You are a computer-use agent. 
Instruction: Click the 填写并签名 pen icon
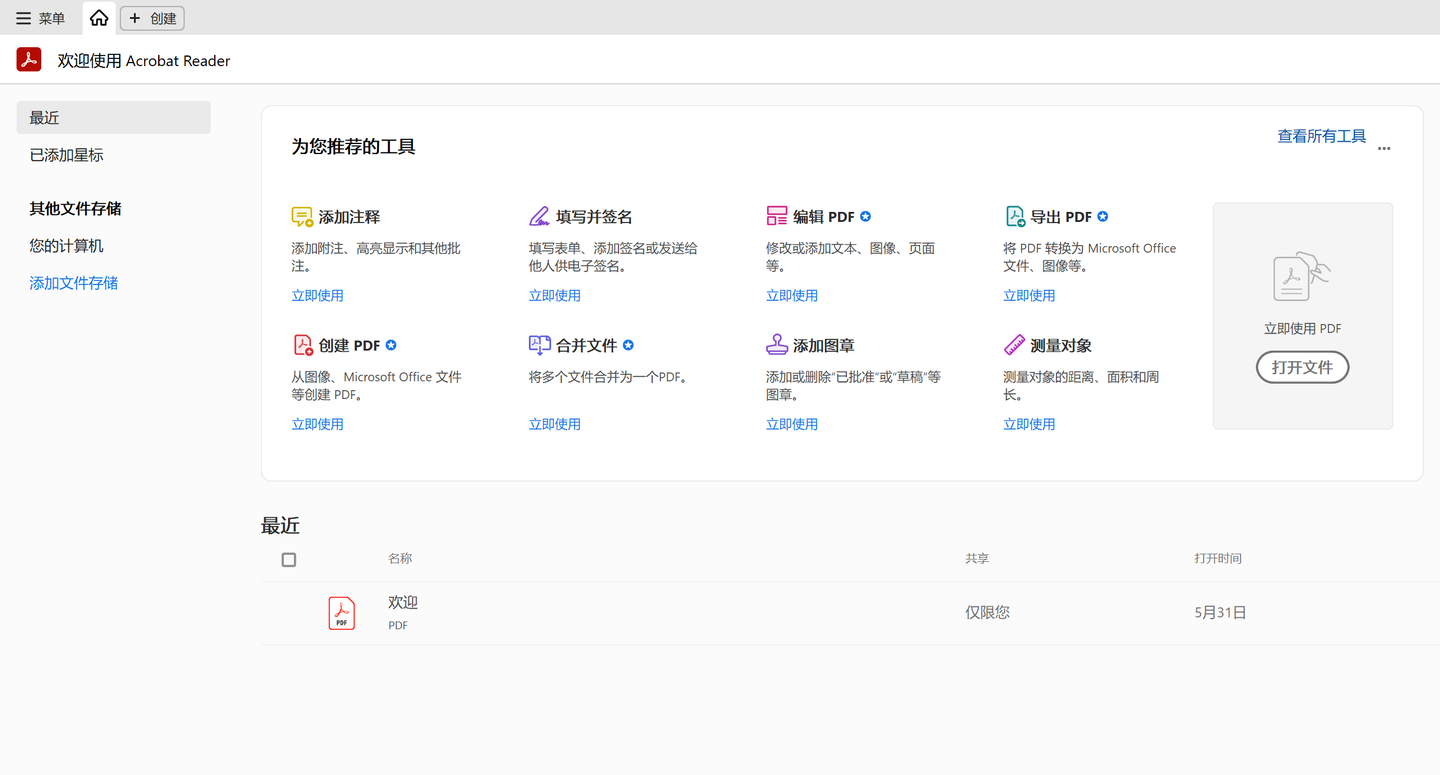coord(539,217)
